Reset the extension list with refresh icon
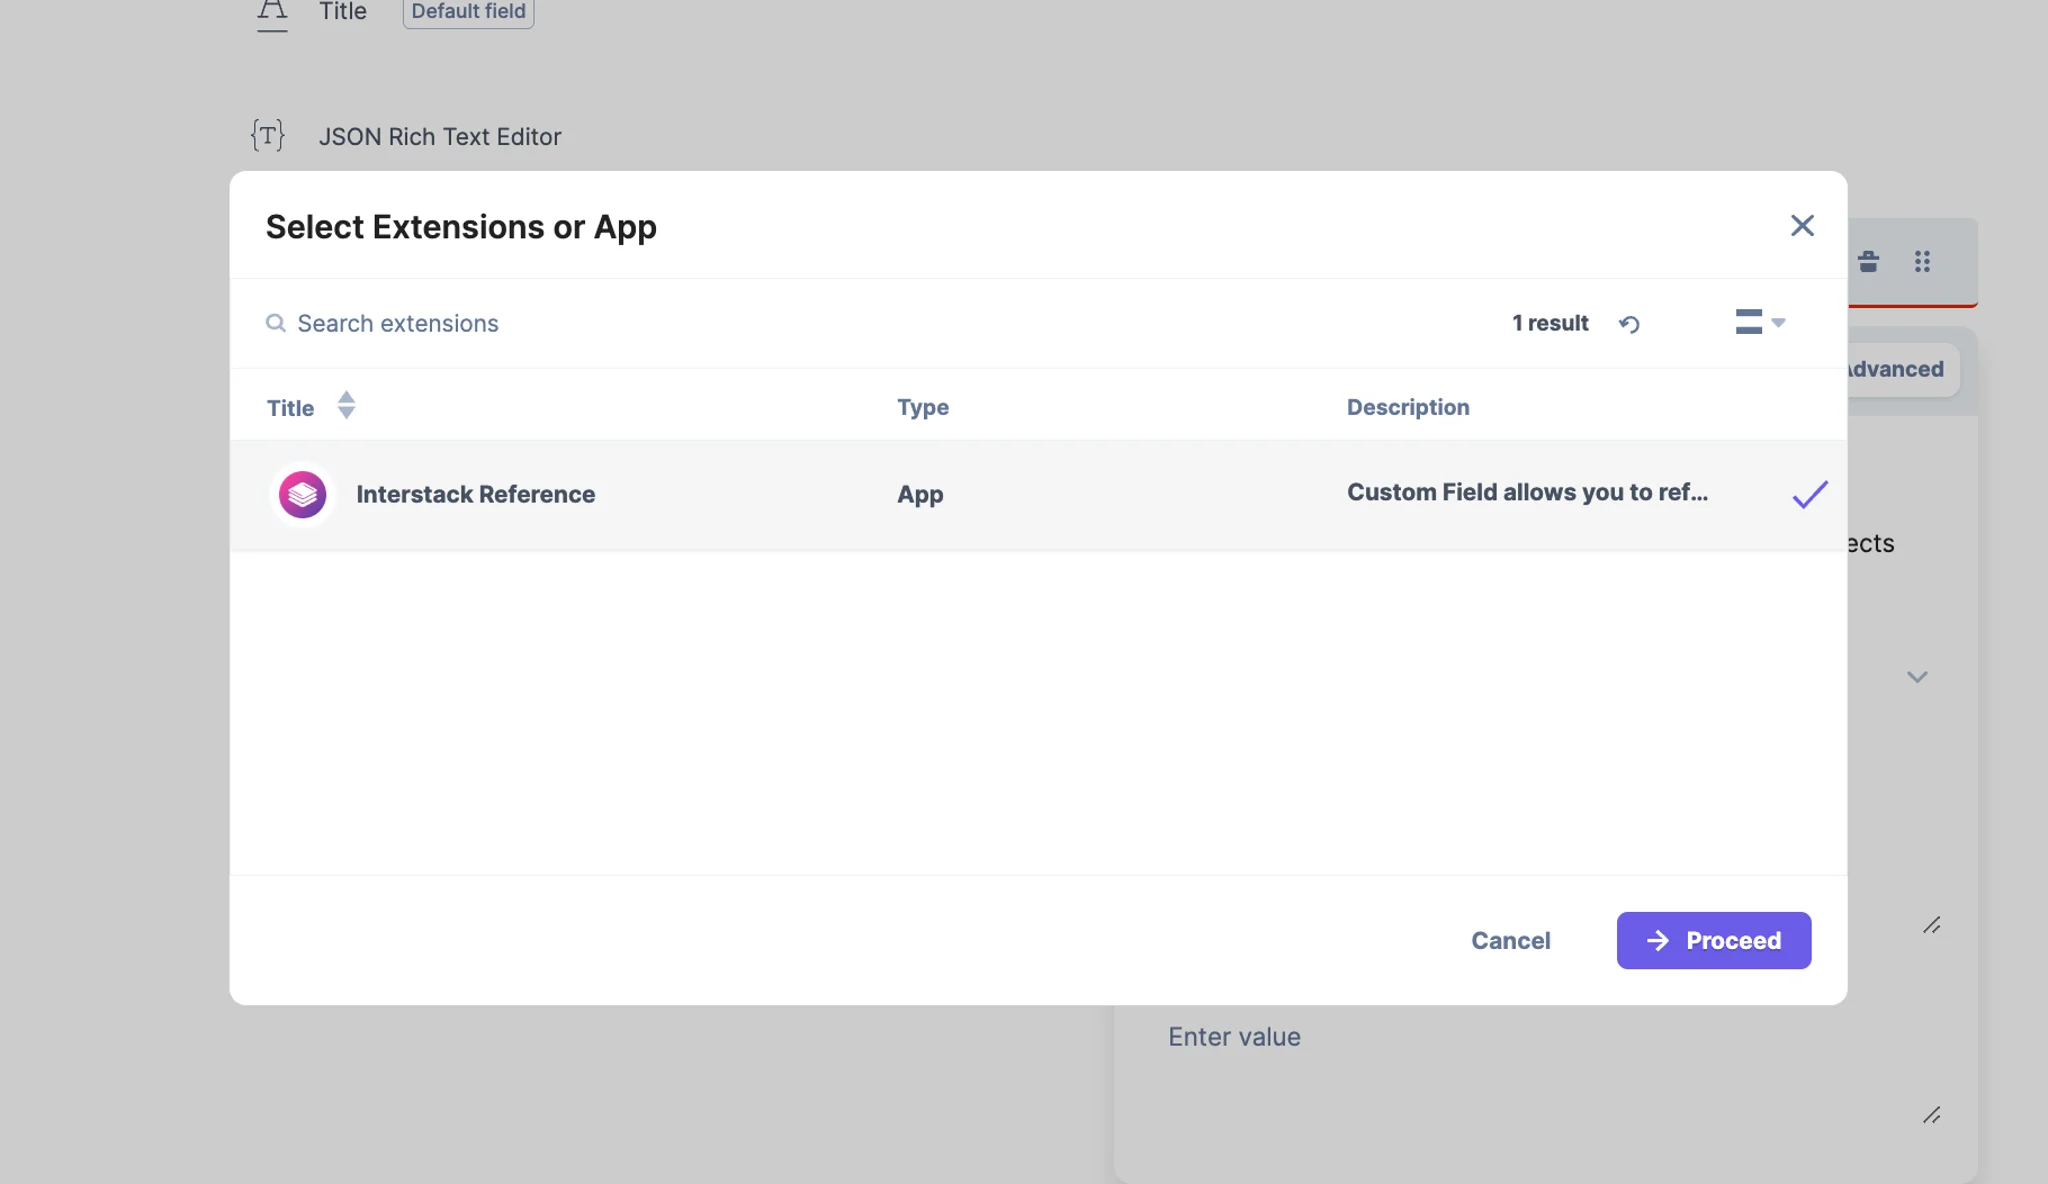This screenshot has width=2048, height=1184. click(x=1629, y=324)
